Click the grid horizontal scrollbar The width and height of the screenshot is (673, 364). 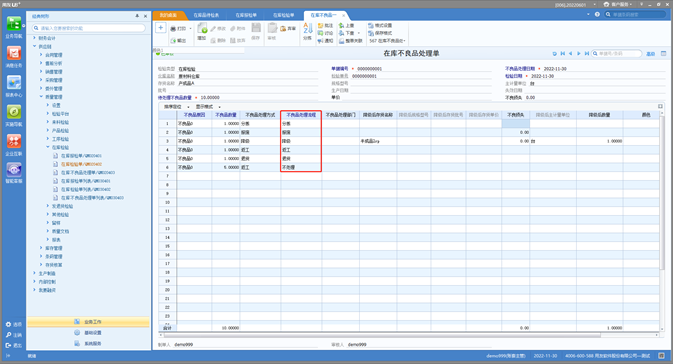click(382, 335)
